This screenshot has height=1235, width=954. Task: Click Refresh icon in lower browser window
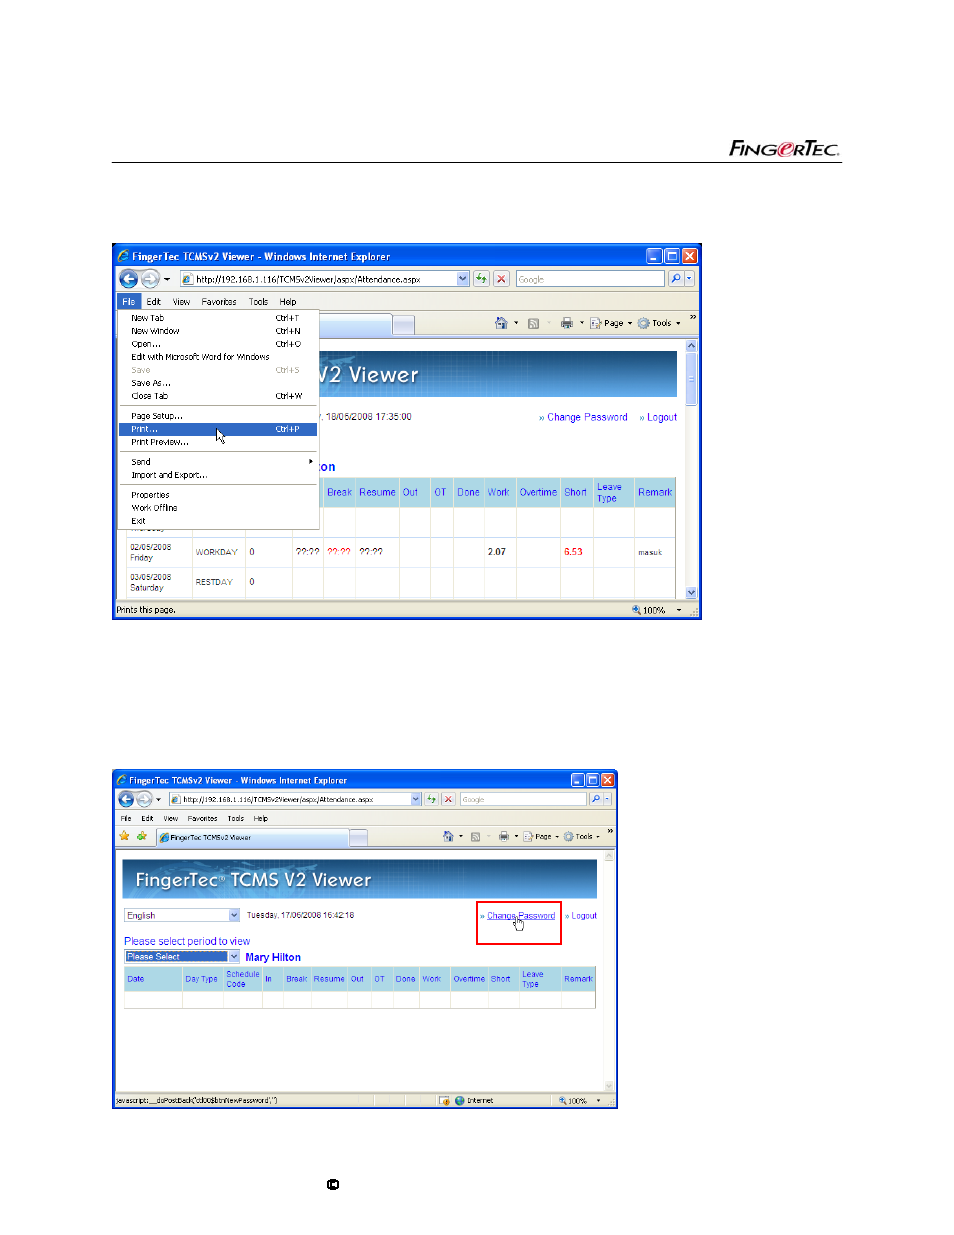coord(432,799)
